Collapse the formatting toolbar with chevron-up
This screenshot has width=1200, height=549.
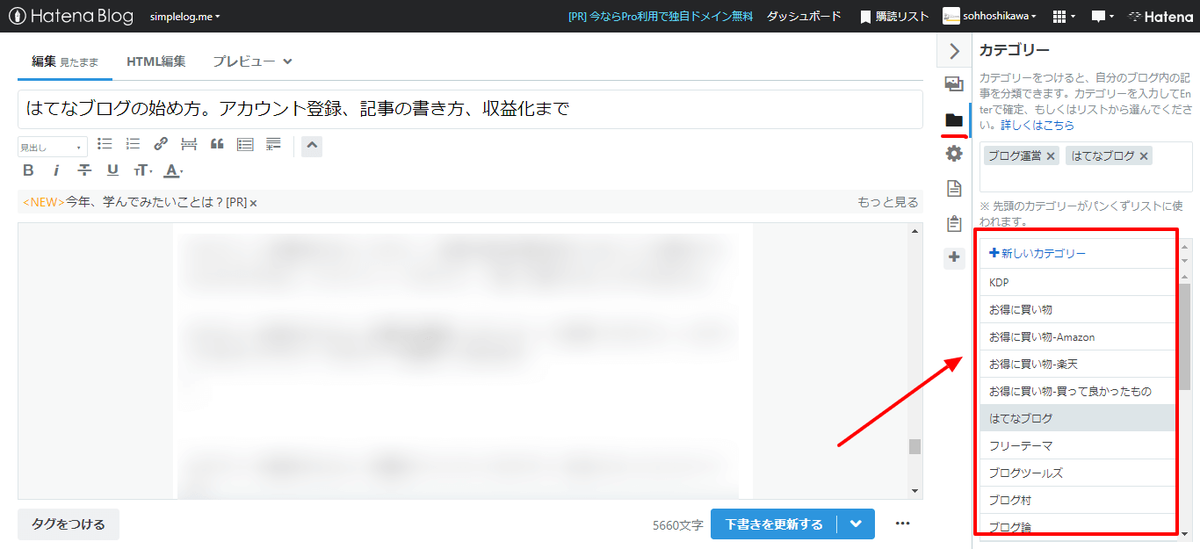(312, 146)
